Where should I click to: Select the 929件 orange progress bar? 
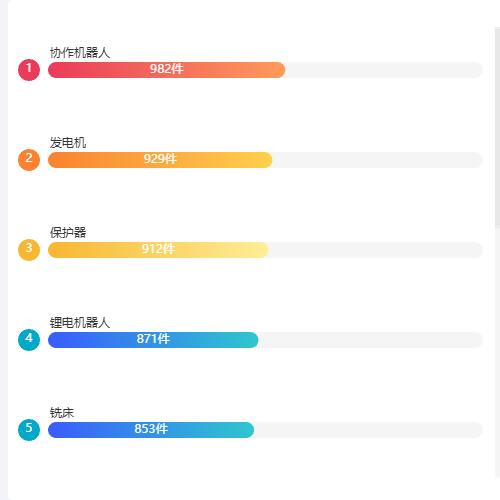tap(160, 160)
